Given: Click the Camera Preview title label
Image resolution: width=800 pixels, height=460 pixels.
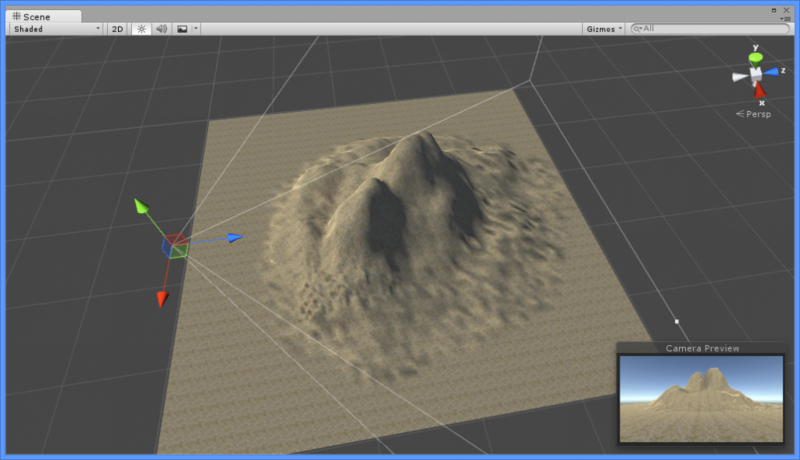Looking at the screenshot, I should [x=702, y=348].
